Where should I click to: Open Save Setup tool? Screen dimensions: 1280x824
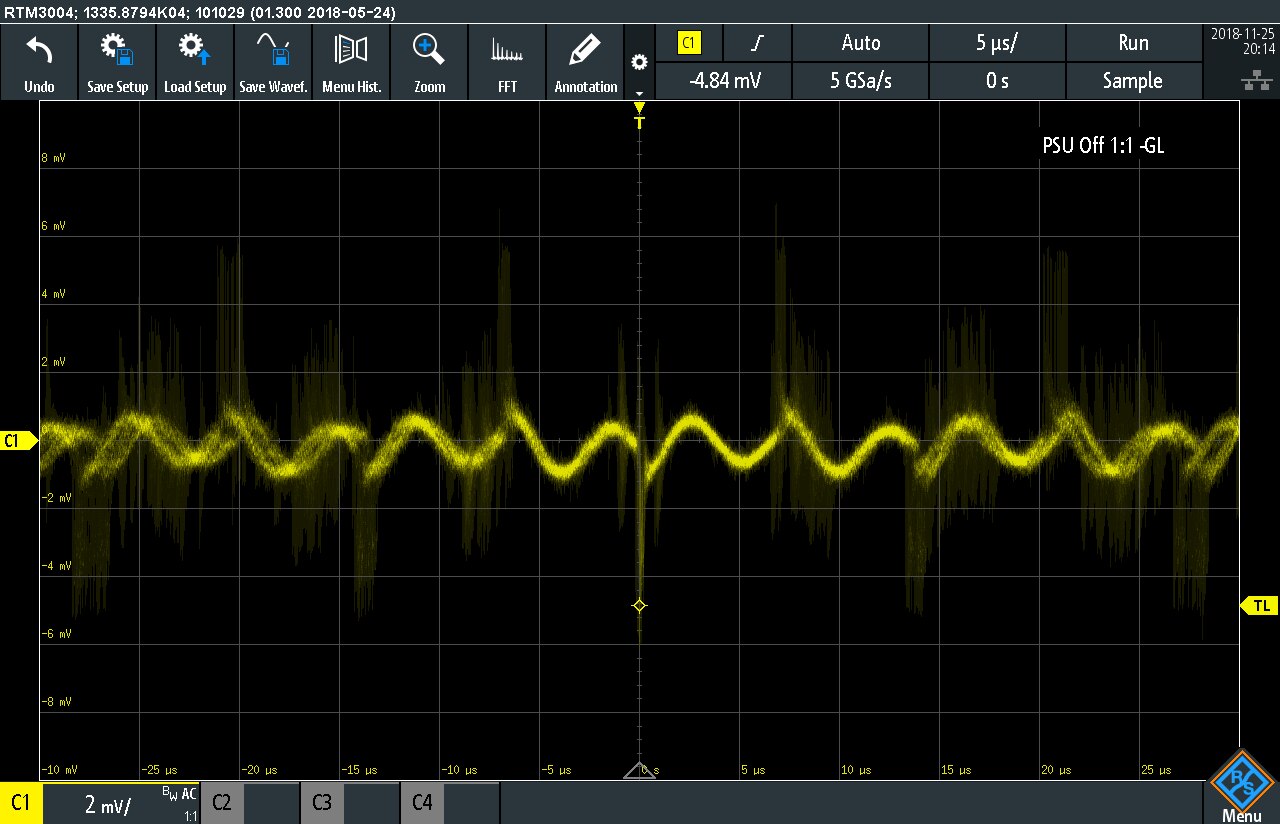tap(117, 50)
